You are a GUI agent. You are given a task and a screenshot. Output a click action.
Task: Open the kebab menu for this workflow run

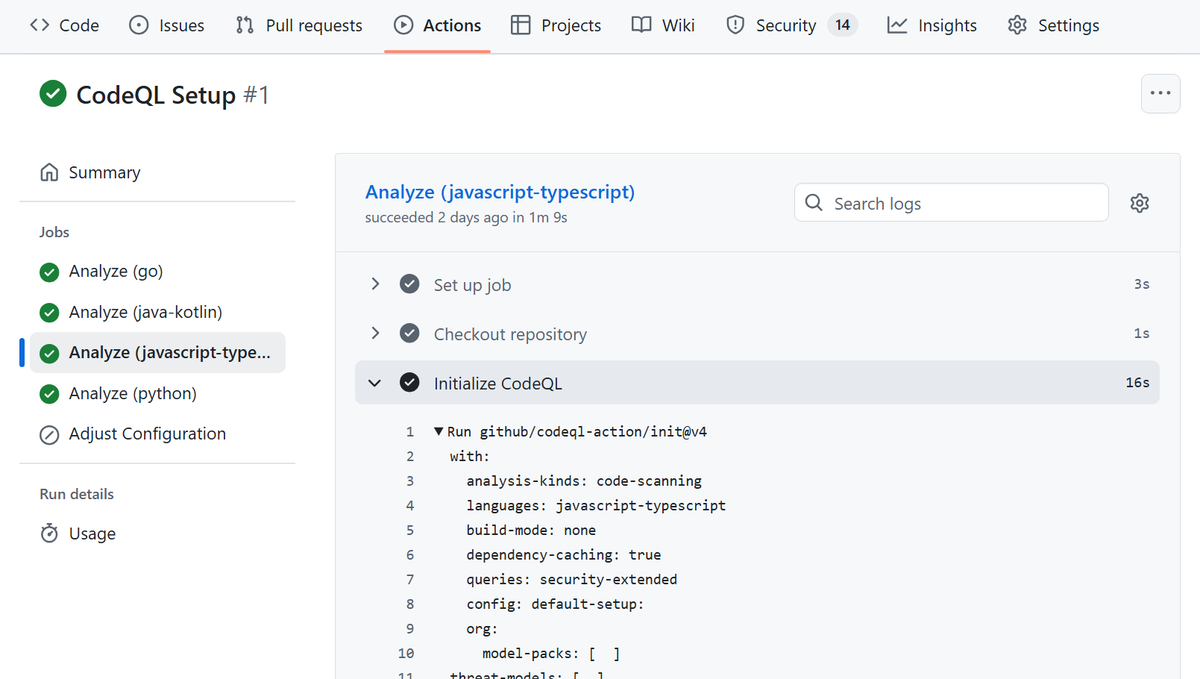click(1160, 93)
